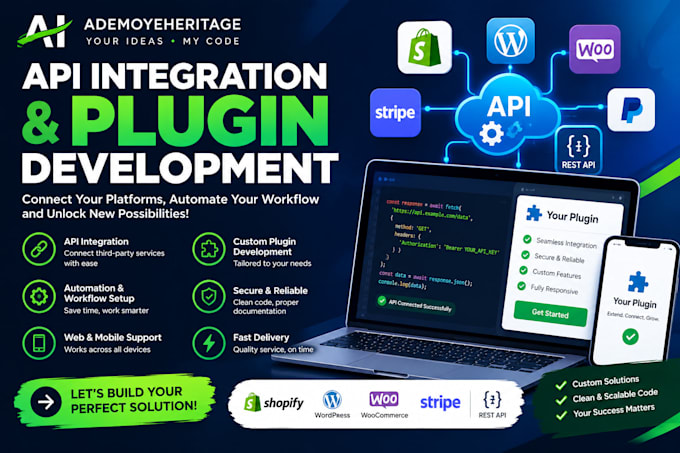The width and height of the screenshot is (680, 453).
Task: Click the puzzle piece Custom Plugin Development icon
Action: (209, 249)
